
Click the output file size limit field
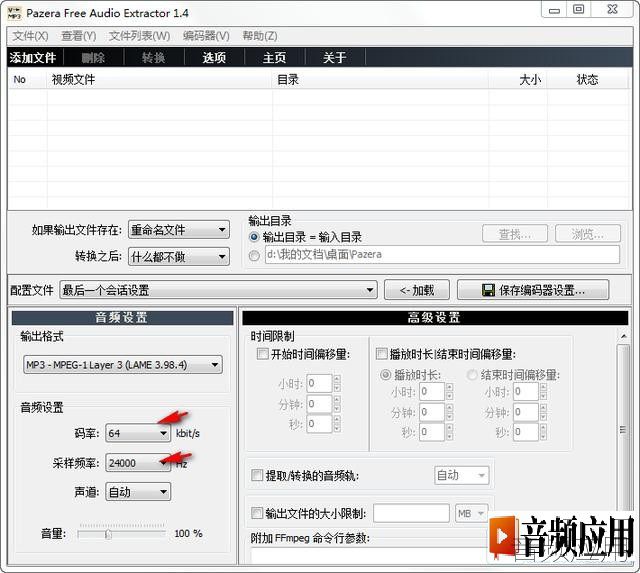(x=411, y=513)
